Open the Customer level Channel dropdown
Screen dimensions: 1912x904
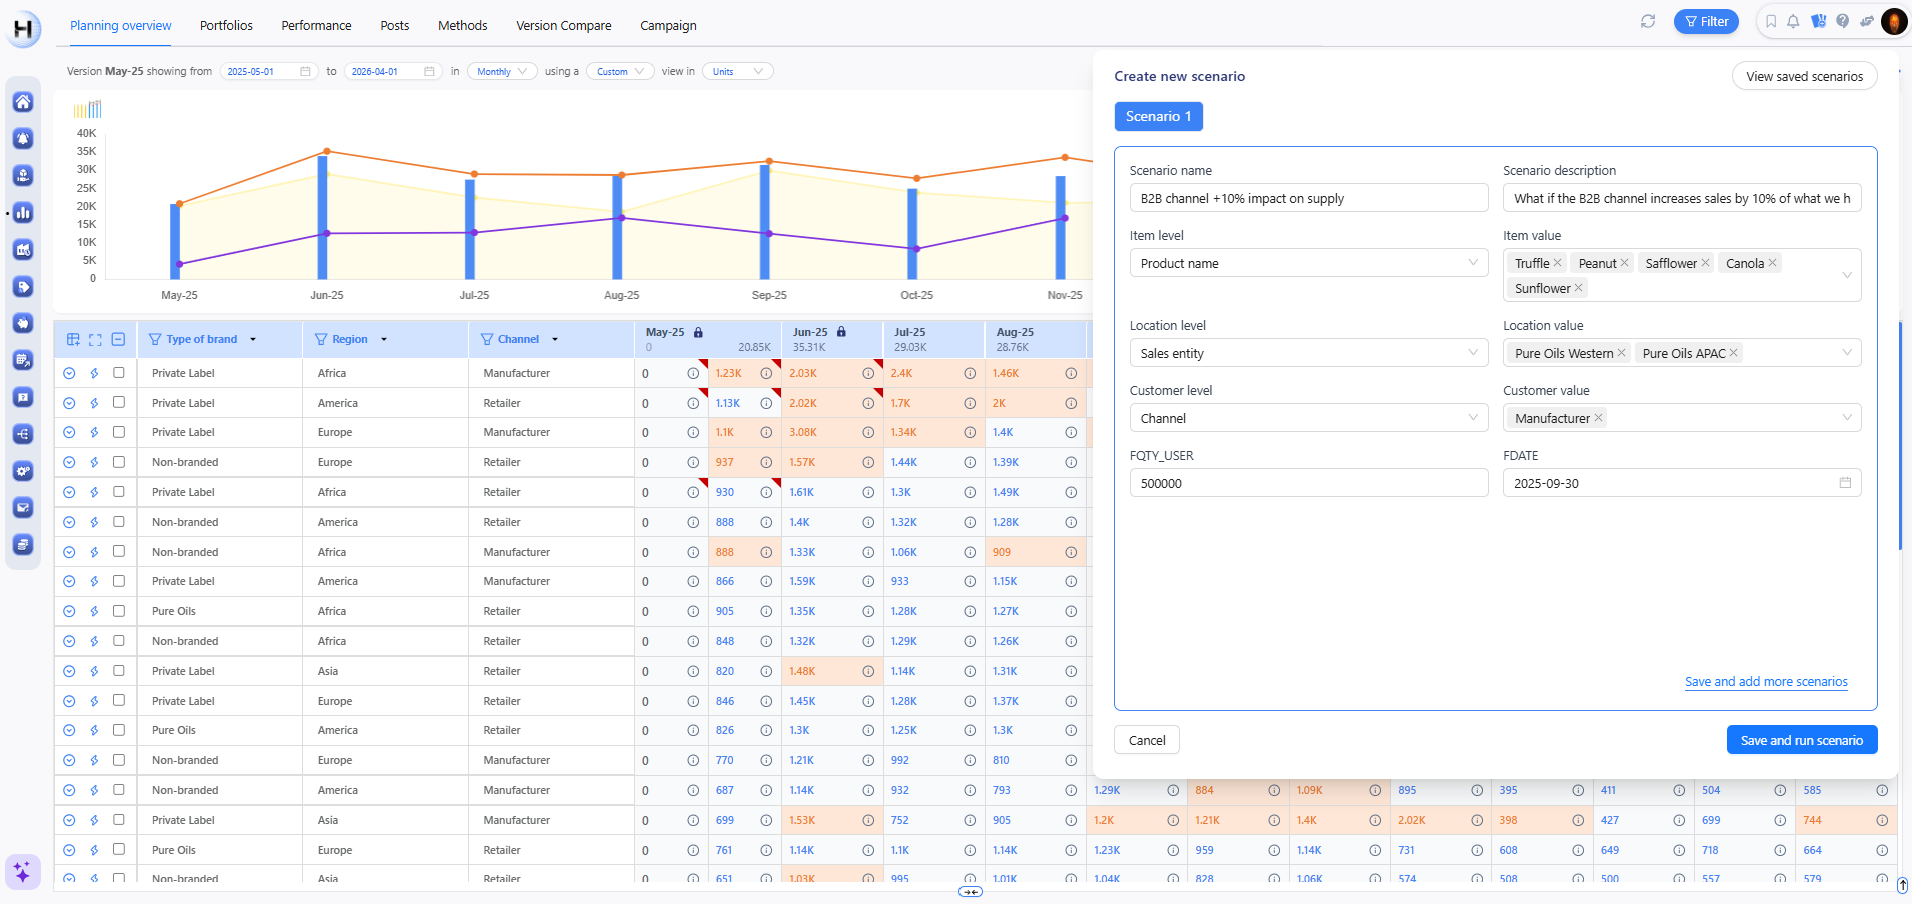1308,418
